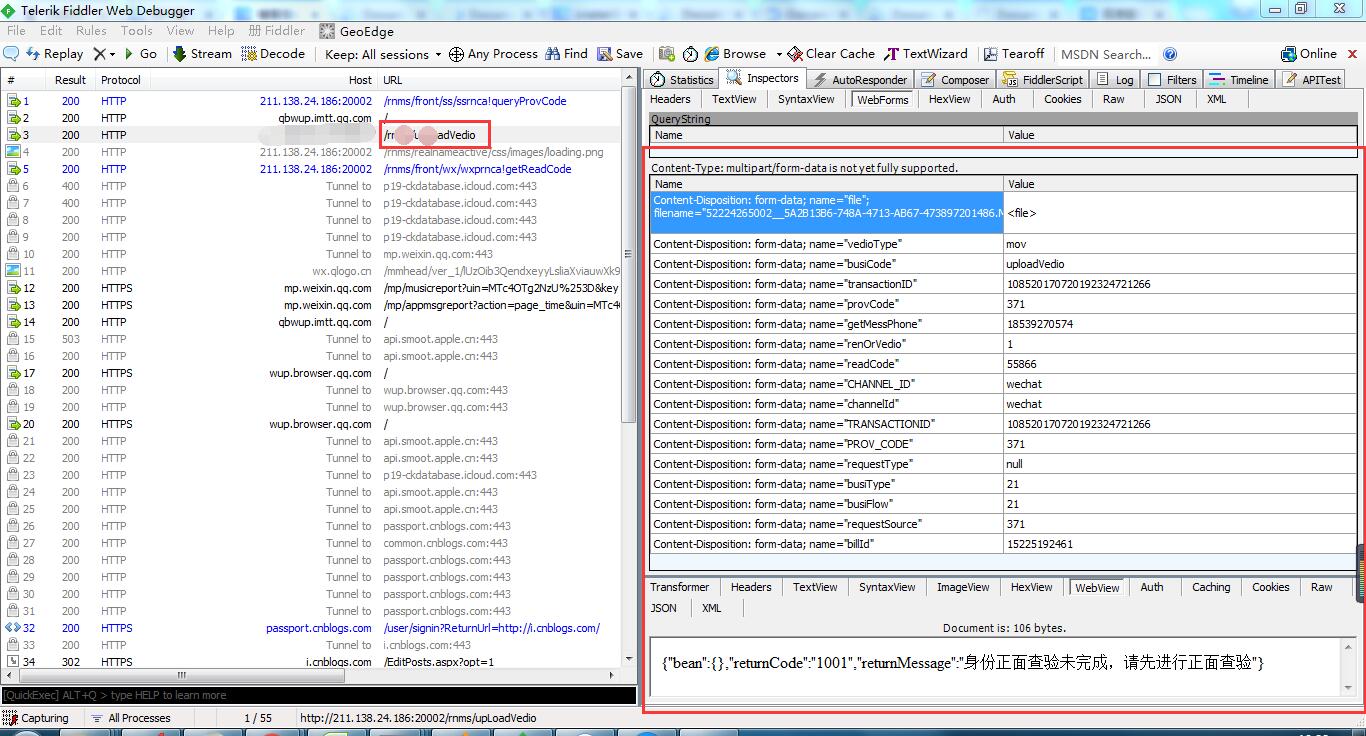Click the Online status indicator

pos(1309,54)
